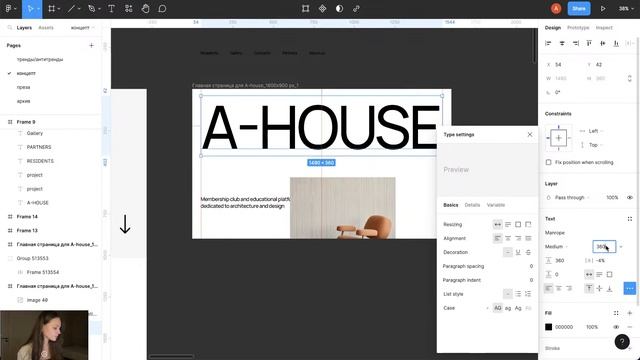Align vertical centers icon
640x360 pixels.
(602, 43)
